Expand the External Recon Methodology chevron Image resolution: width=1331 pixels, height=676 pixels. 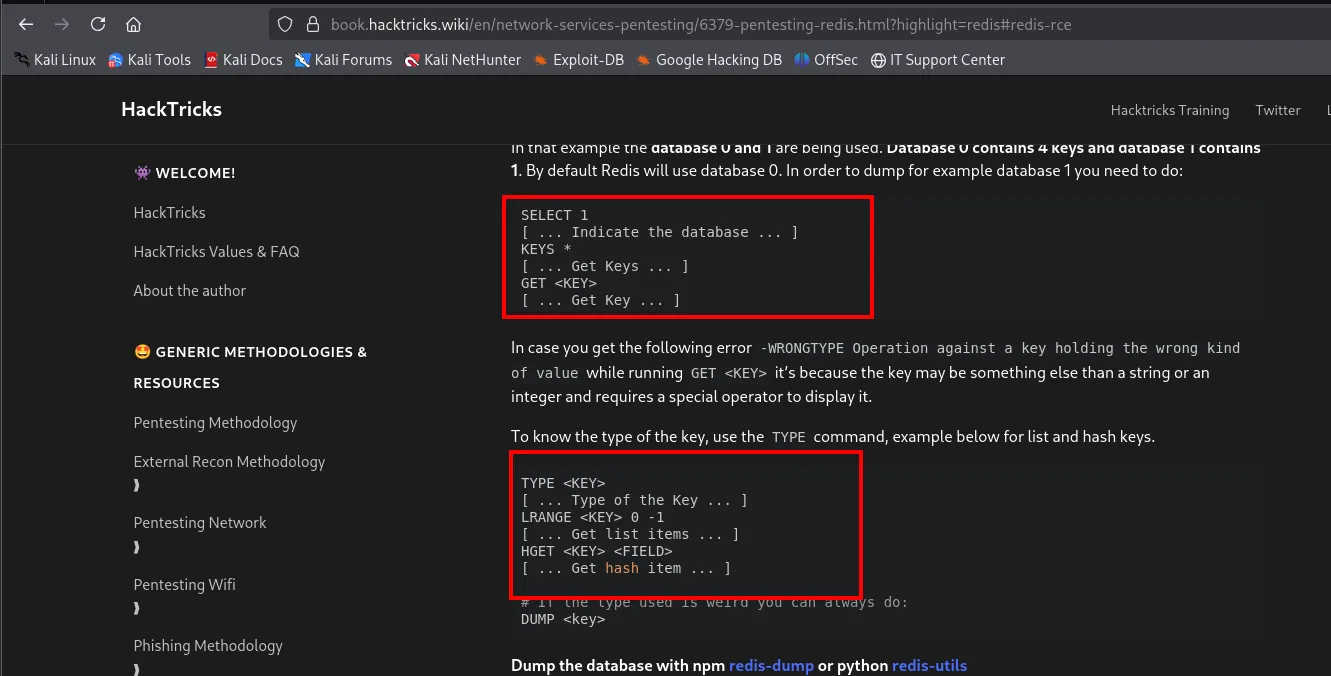137,486
